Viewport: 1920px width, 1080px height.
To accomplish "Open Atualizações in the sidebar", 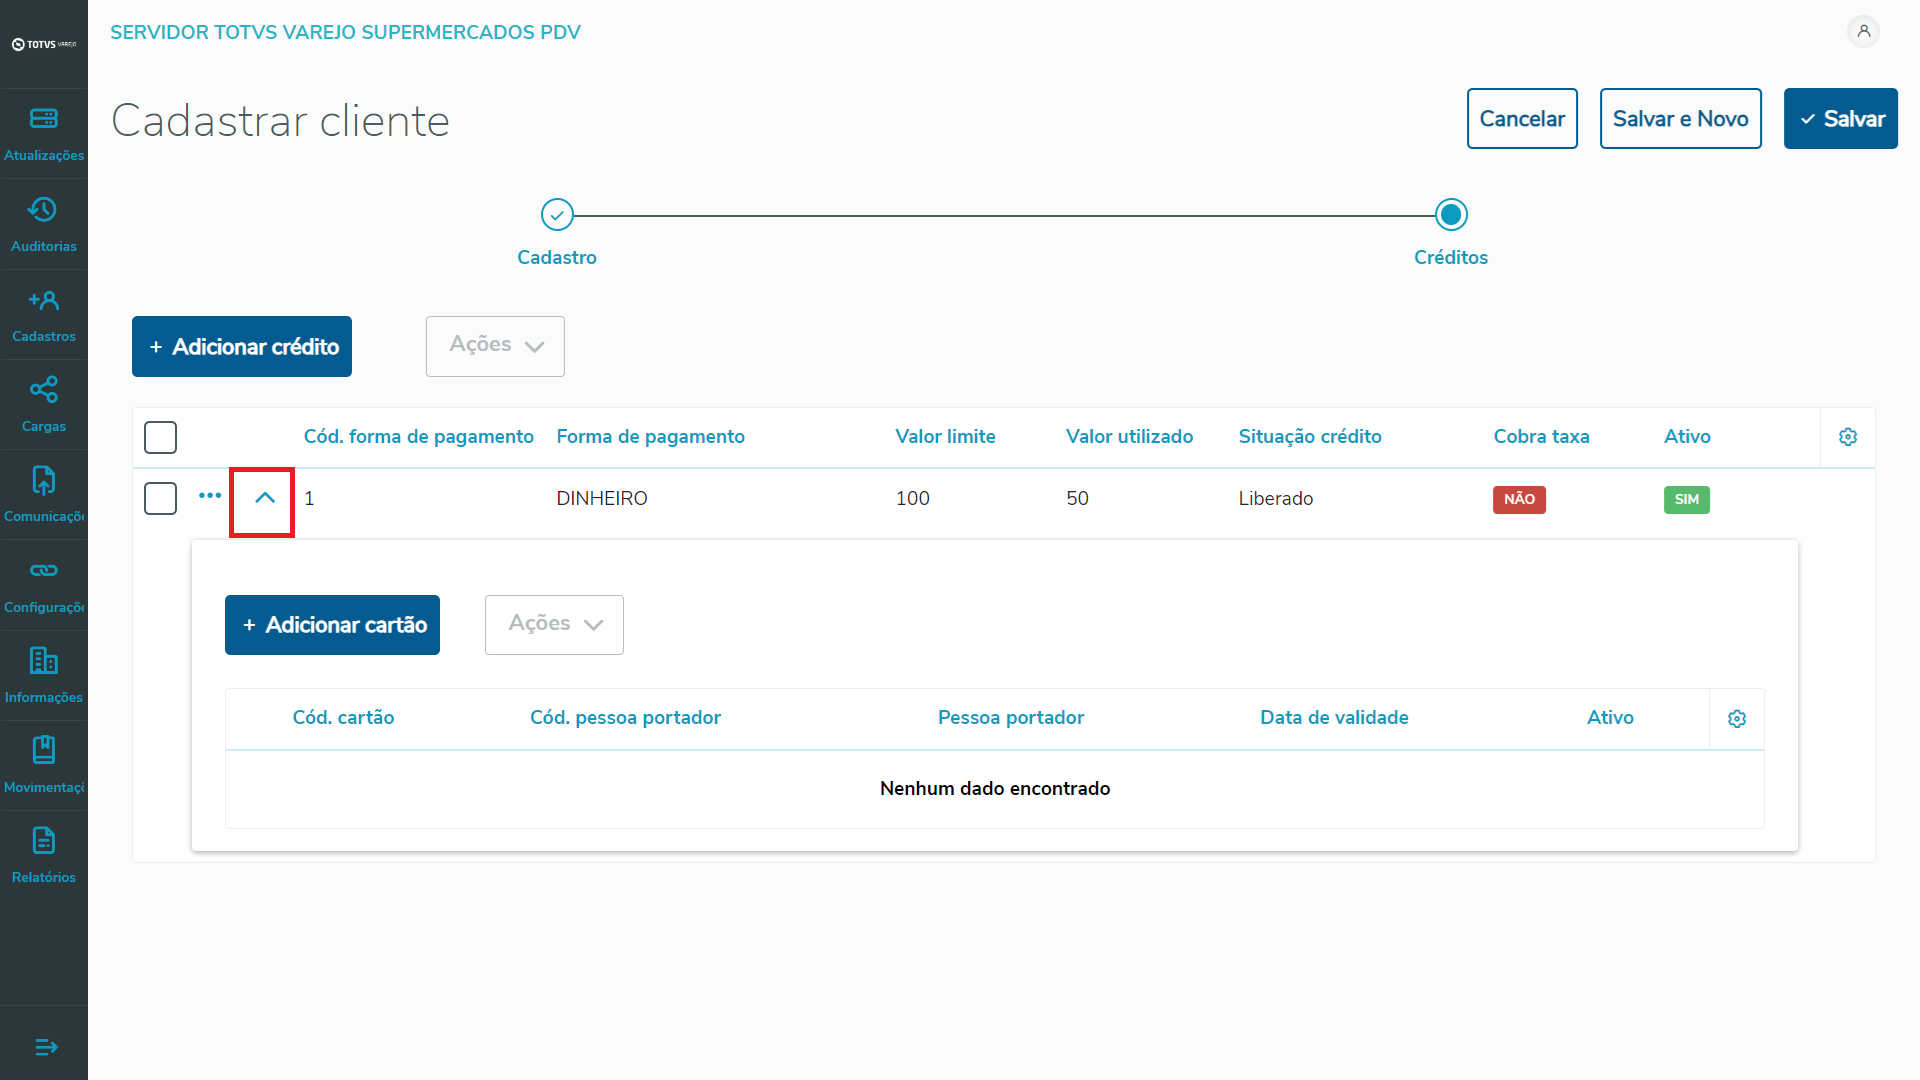I will tap(44, 133).
